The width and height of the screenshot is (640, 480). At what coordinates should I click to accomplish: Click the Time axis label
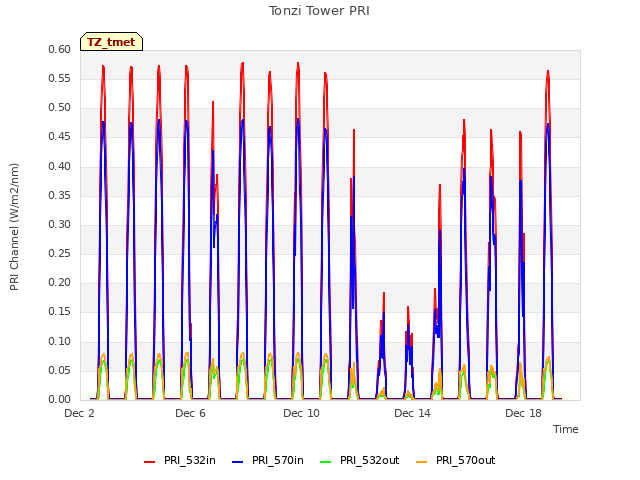tap(566, 429)
